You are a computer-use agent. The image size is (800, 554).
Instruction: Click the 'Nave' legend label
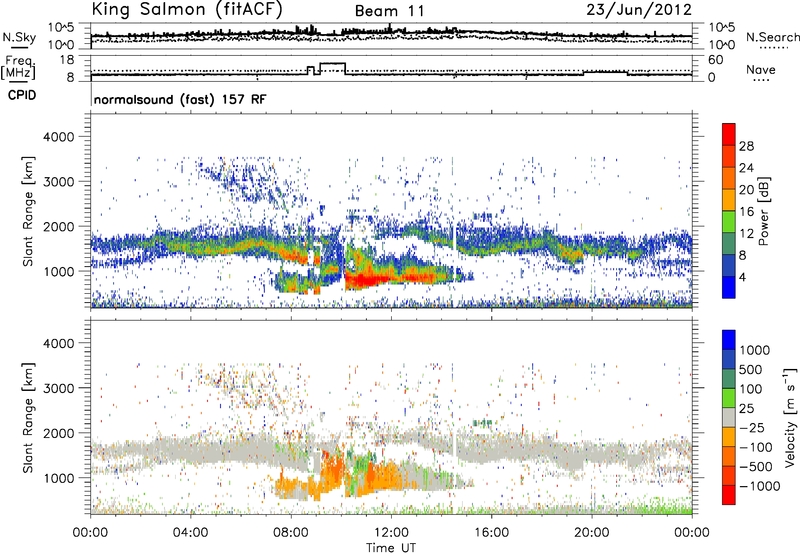761,70
